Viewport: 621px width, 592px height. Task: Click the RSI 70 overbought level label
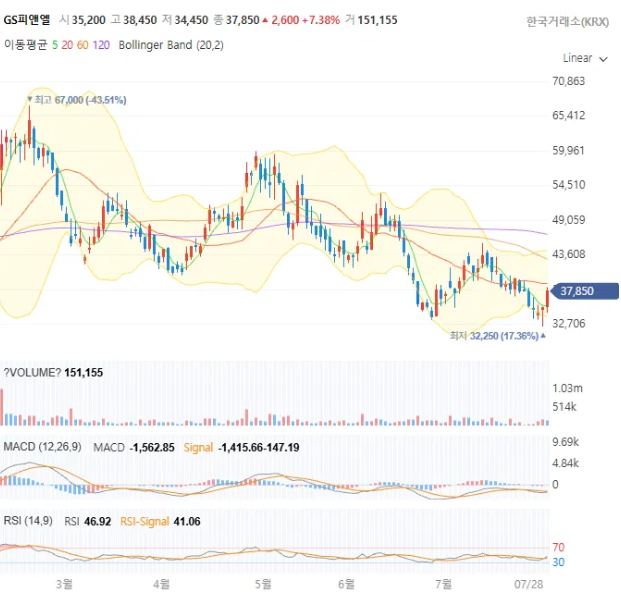click(558, 547)
